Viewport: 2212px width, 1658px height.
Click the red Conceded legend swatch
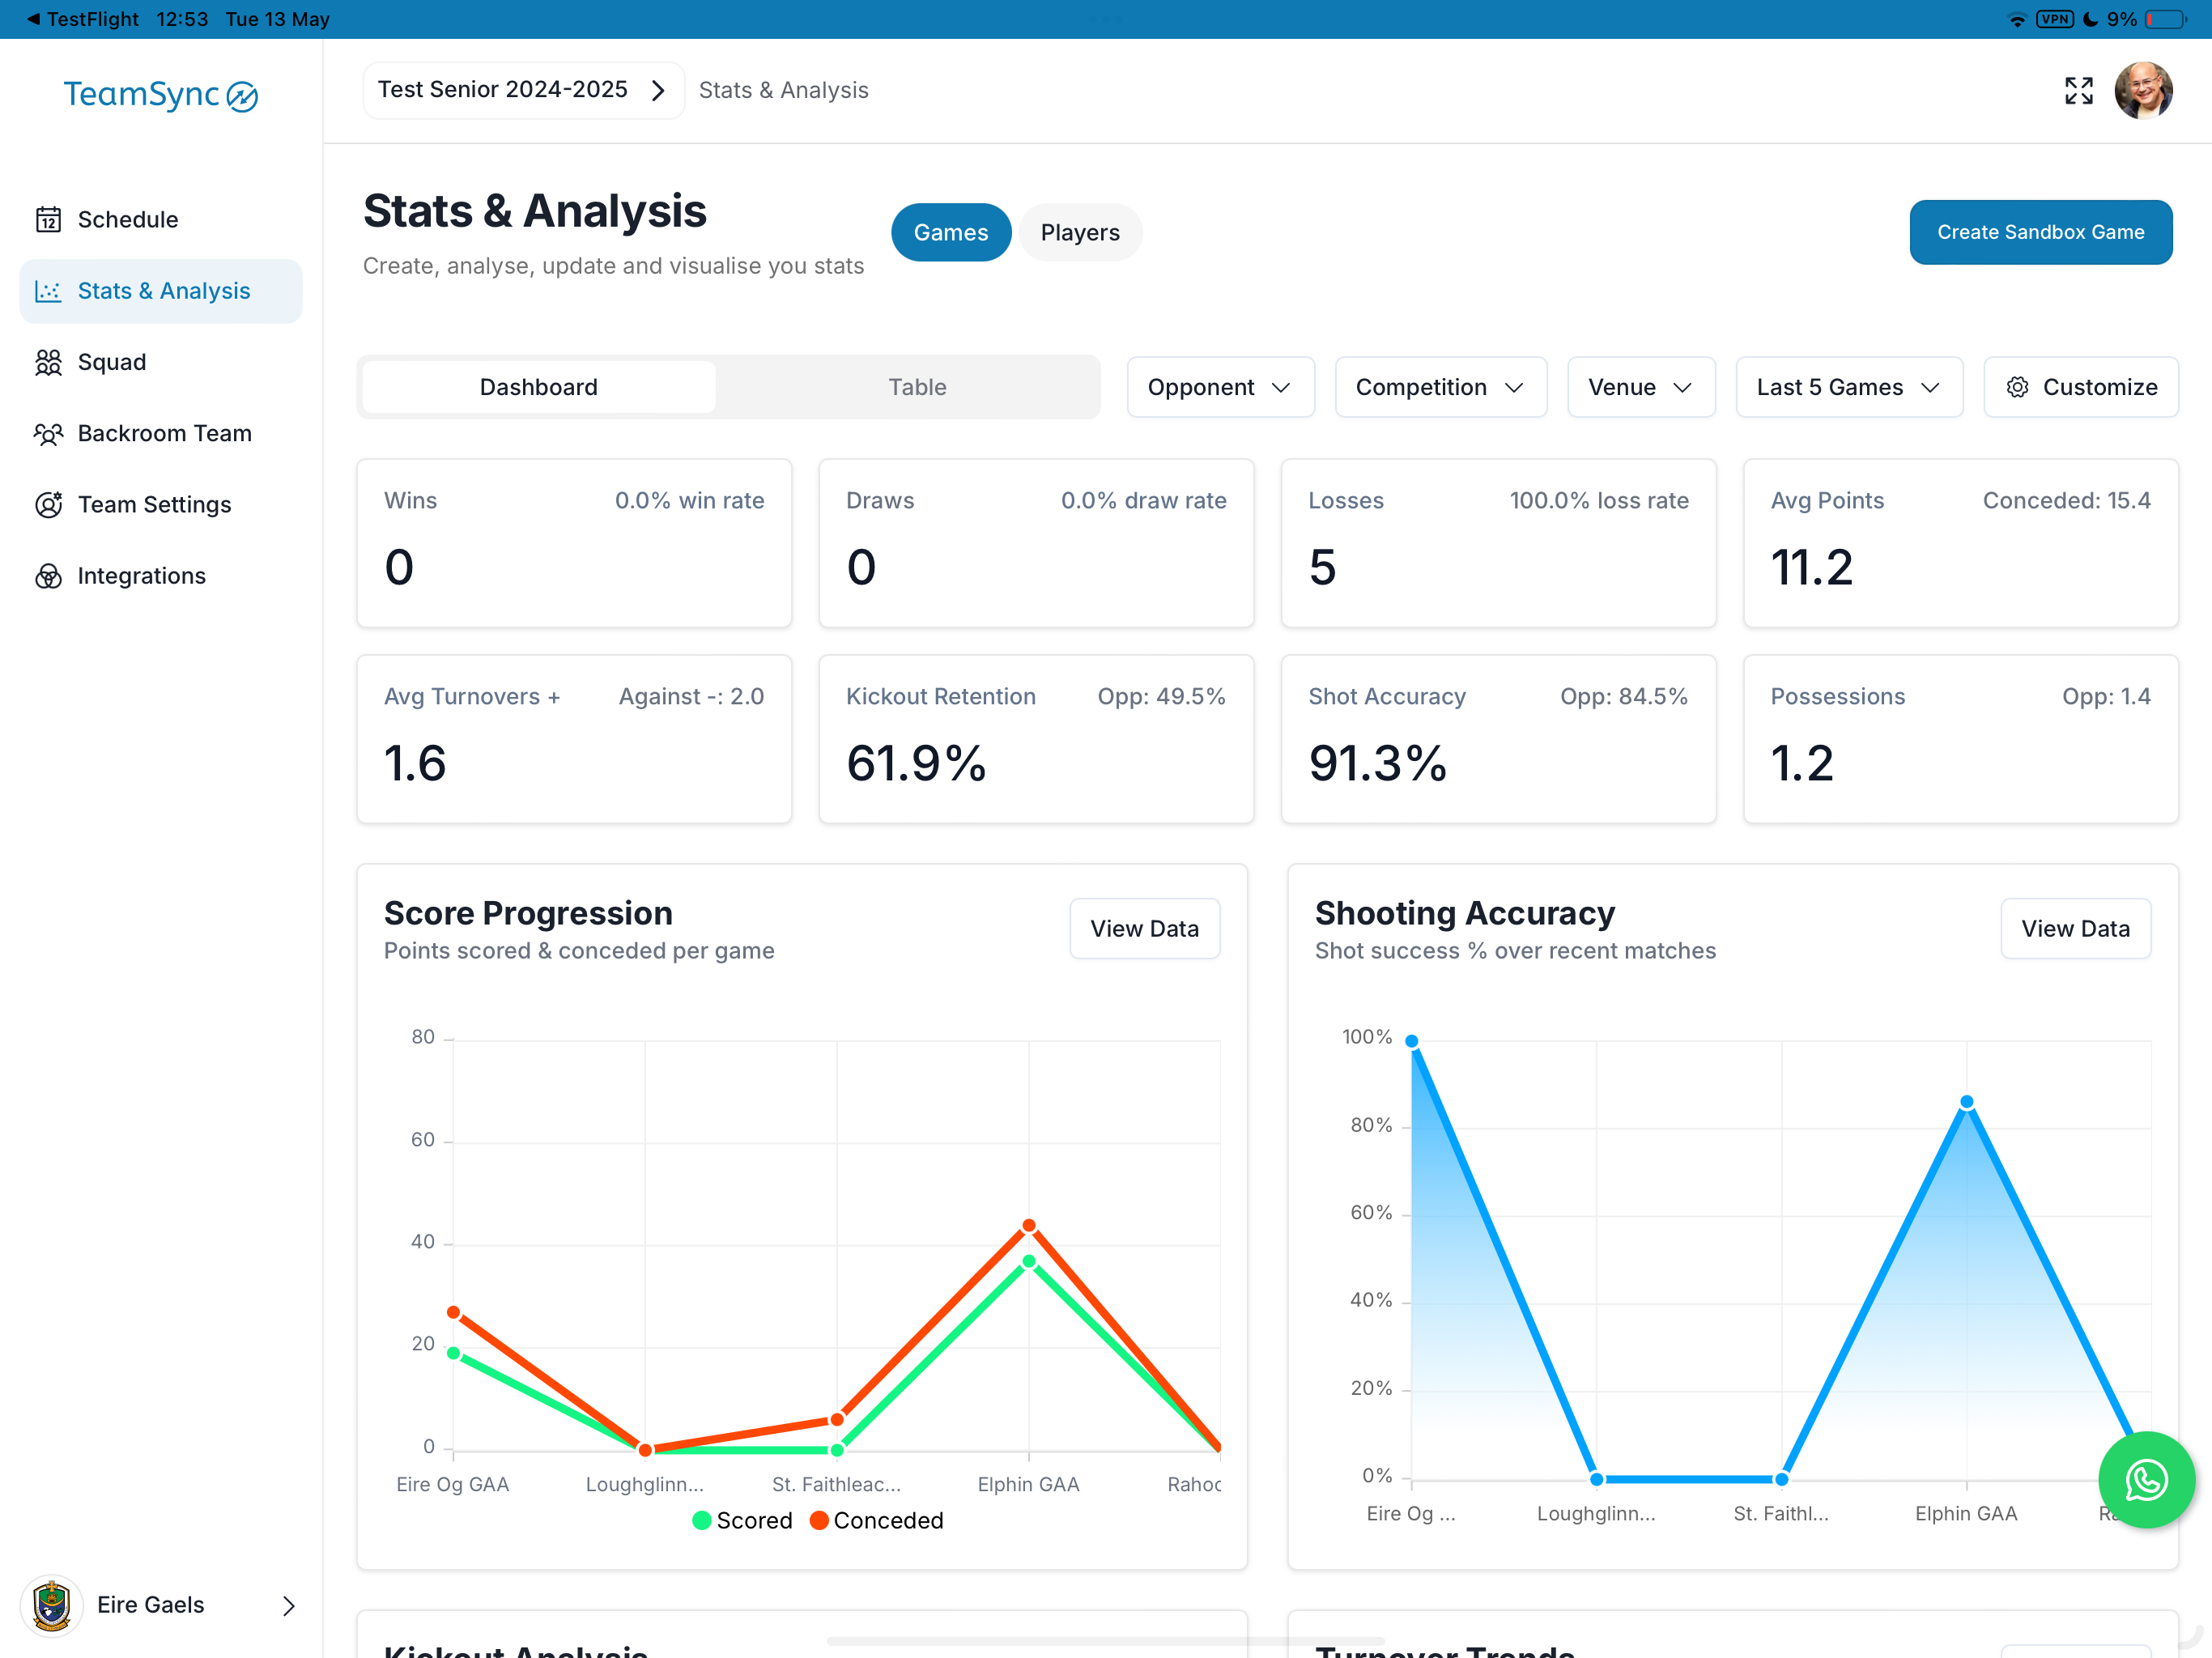[819, 1520]
